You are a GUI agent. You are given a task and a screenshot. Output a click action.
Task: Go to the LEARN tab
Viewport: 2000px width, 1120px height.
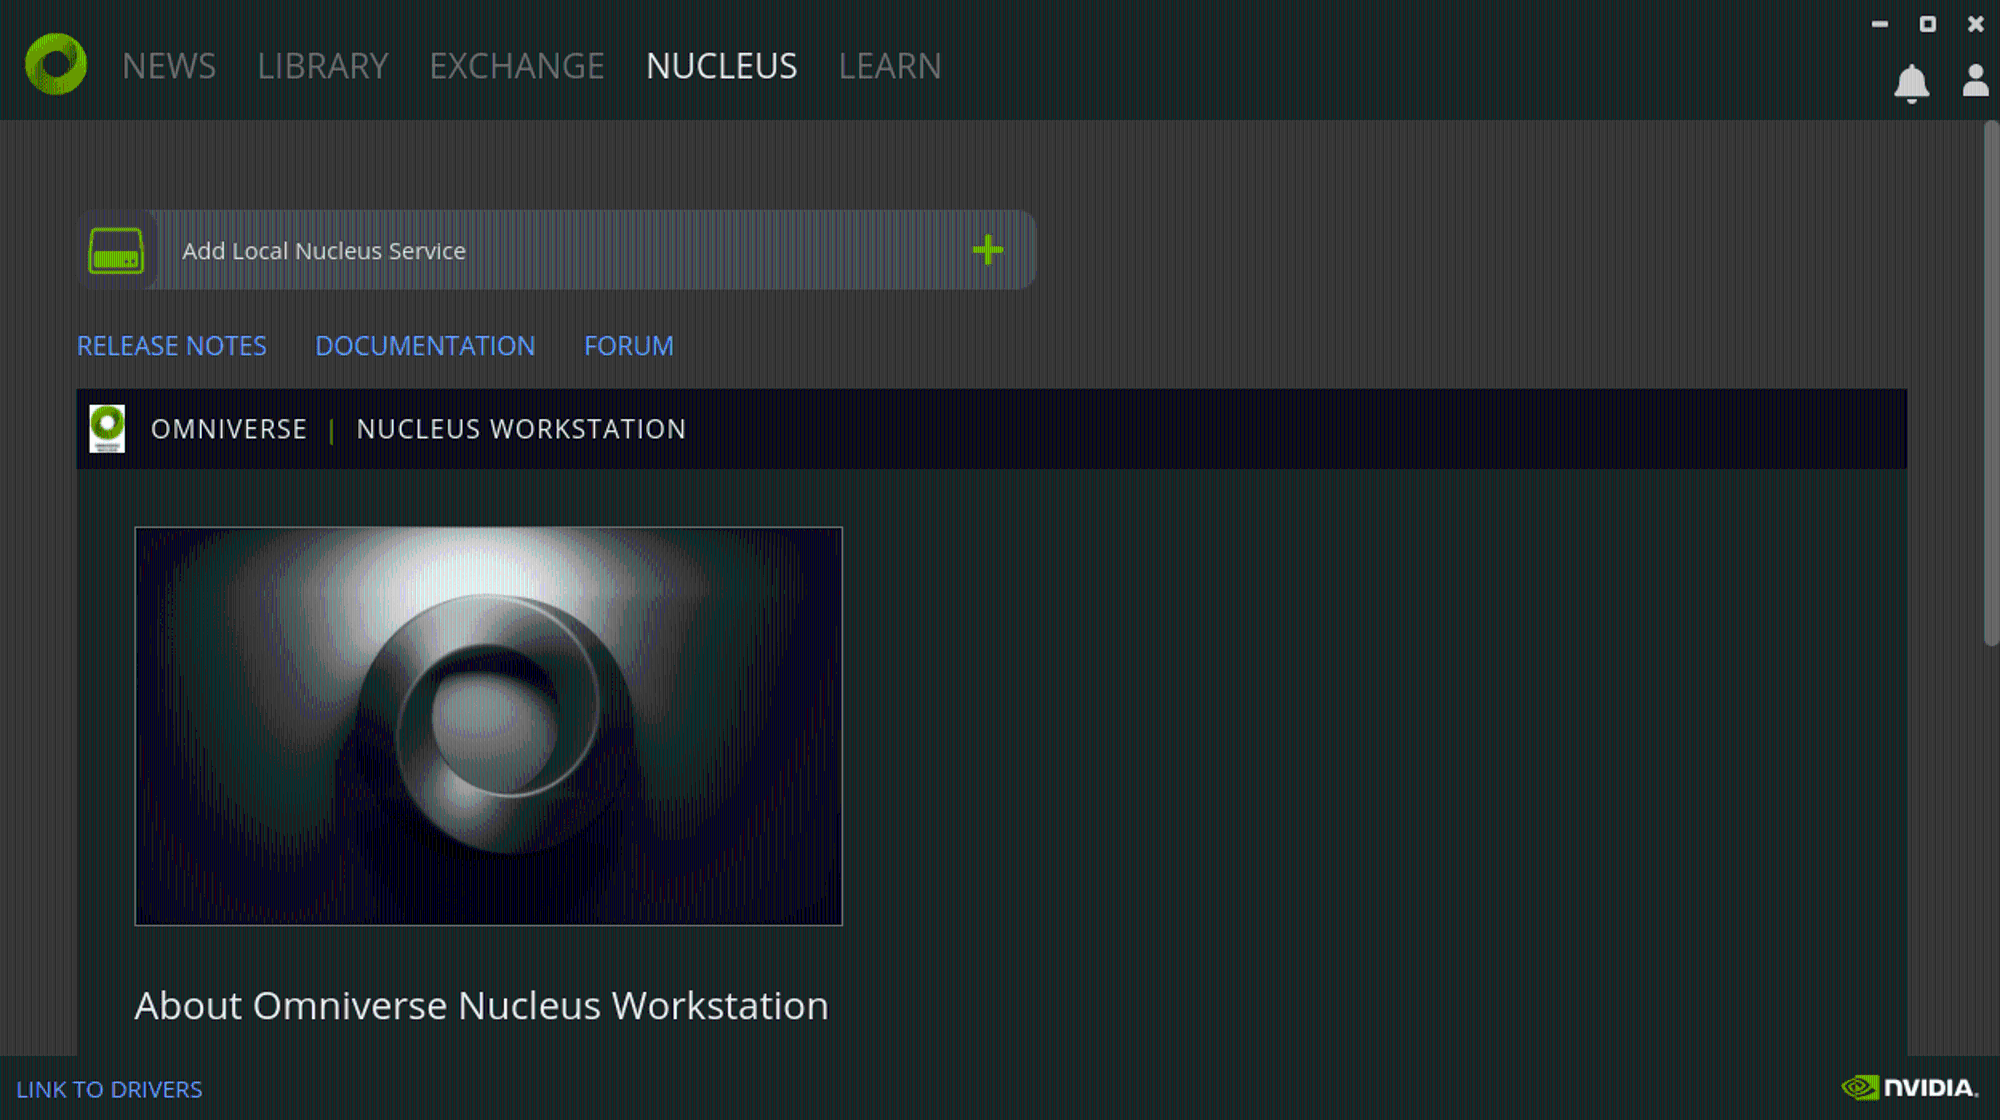click(x=890, y=66)
